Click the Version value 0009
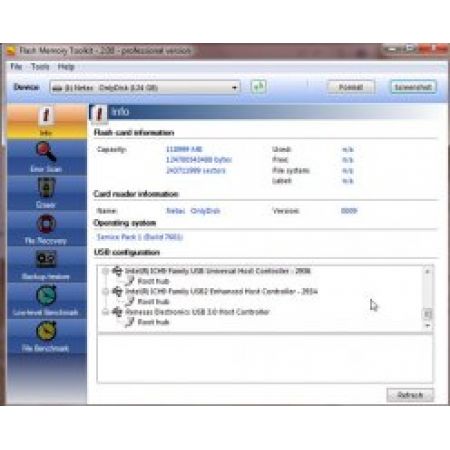 (x=349, y=211)
